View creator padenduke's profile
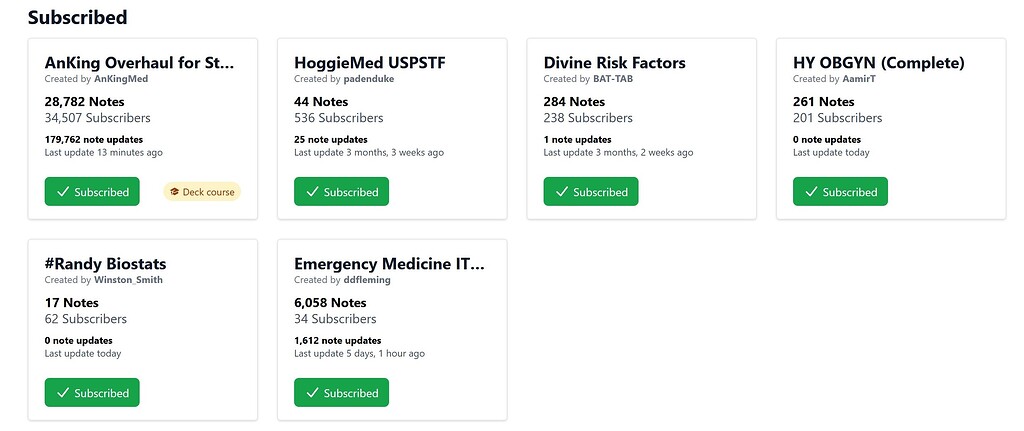1024x431 pixels. (x=369, y=79)
